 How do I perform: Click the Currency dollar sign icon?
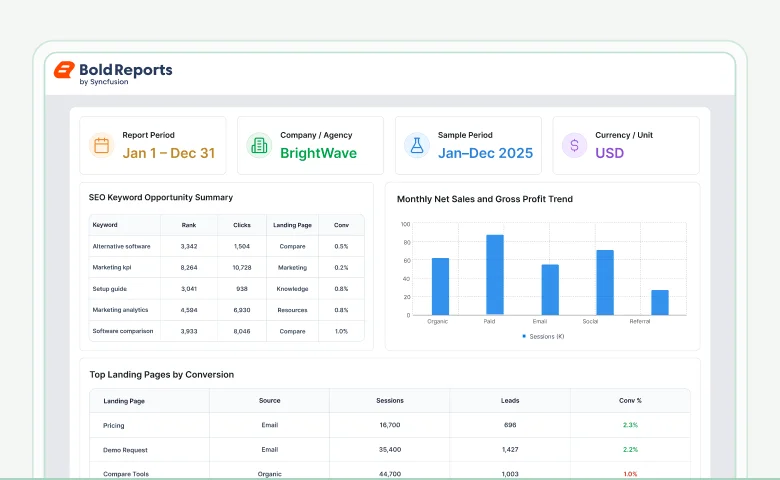click(x=575, y=145)
